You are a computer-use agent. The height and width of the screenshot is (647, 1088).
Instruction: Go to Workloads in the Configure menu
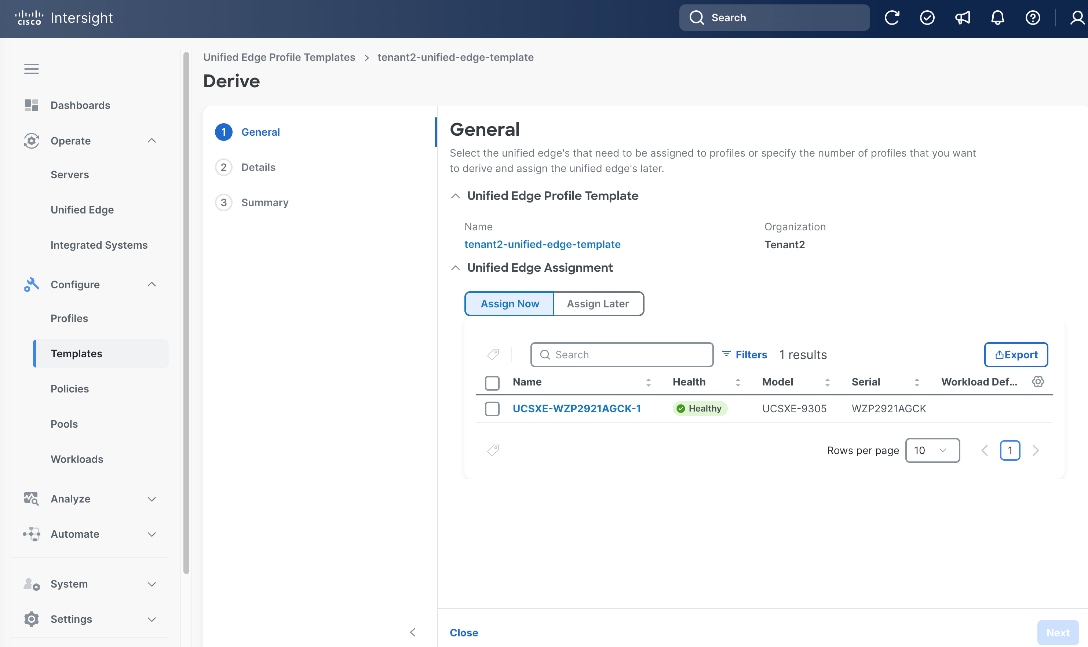[77, 459]
